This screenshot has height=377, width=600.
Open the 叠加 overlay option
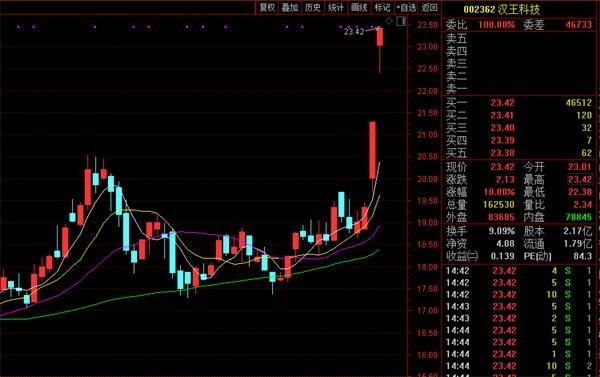click(290, 7)
